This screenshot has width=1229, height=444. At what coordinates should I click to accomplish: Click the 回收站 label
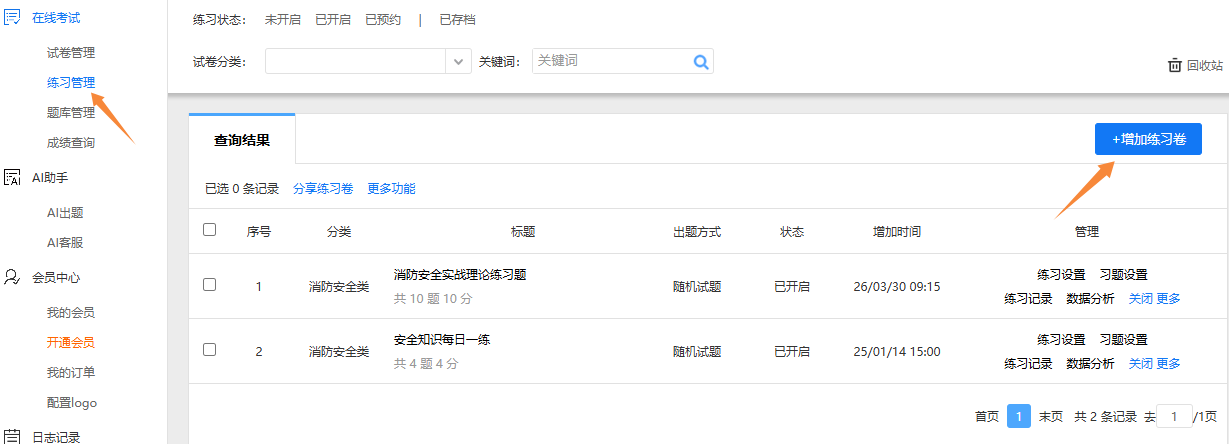(1205, 65)
